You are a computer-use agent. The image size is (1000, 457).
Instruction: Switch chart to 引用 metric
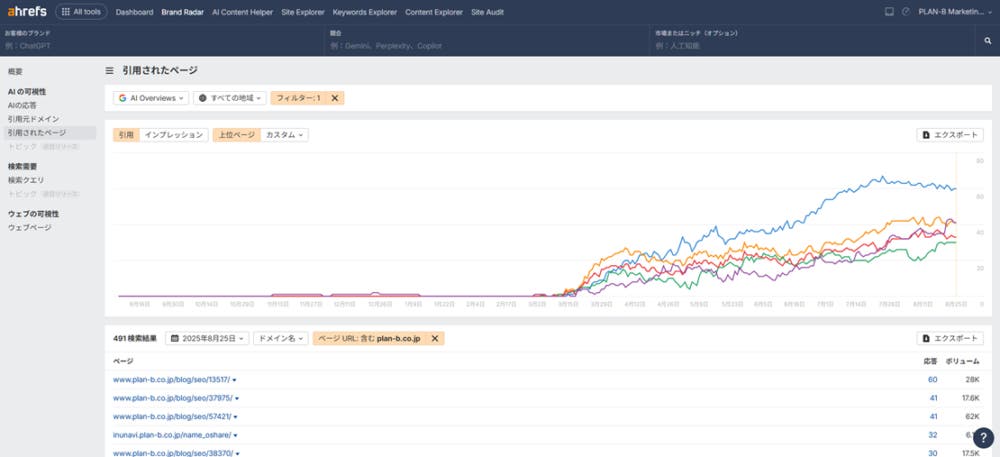pyautogui.click(x=125, y=135)
